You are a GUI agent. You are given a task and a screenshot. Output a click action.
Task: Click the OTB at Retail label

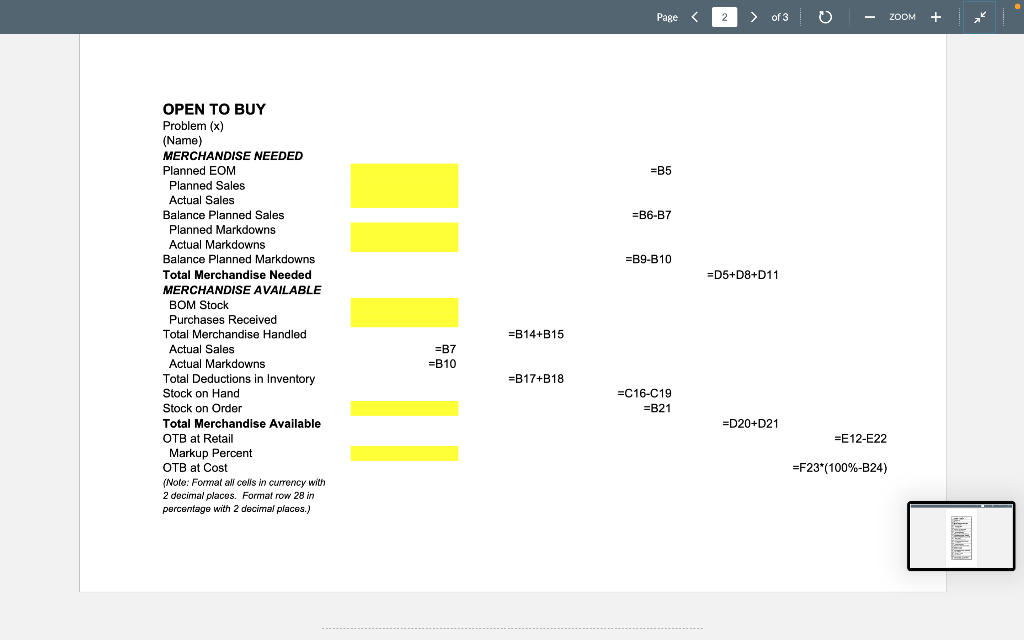tap(198, 439)
